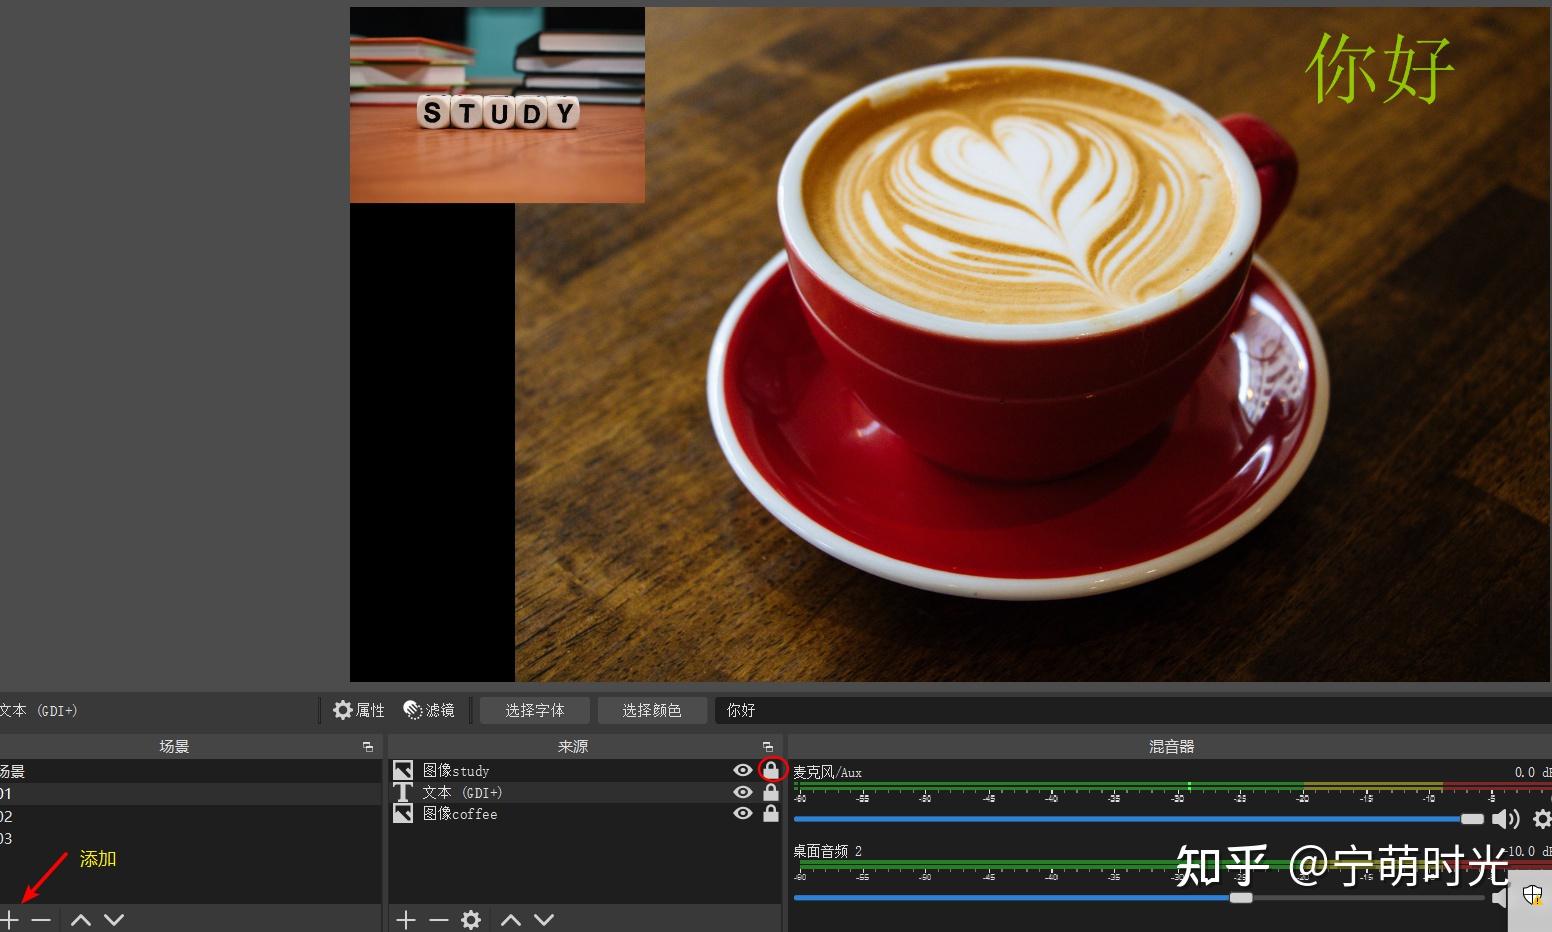Viewport: 1552px width, 932px height.
Task: Click the 选择颜色 button
Action: [651, 710]
